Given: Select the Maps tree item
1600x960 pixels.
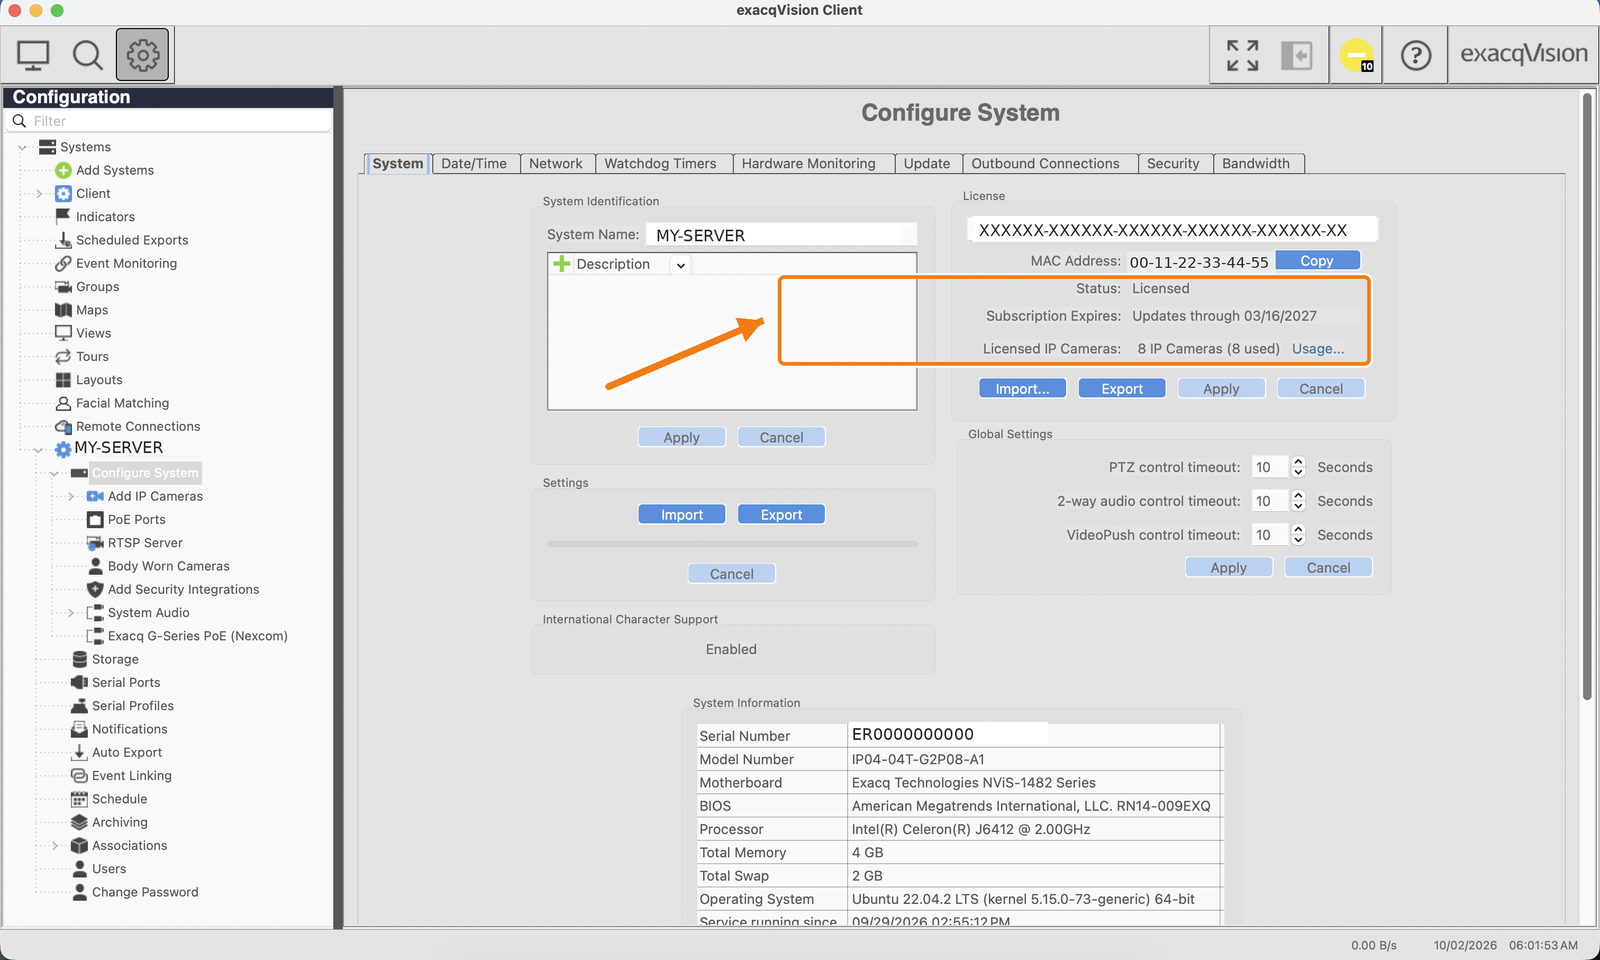Looking at the screenshot, I should click(x=92, y=310).
